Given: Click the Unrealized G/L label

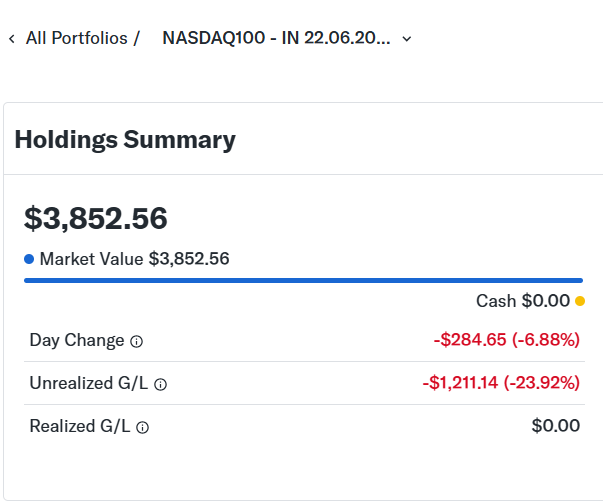Looking at the screenshot, I should (89, 383).
